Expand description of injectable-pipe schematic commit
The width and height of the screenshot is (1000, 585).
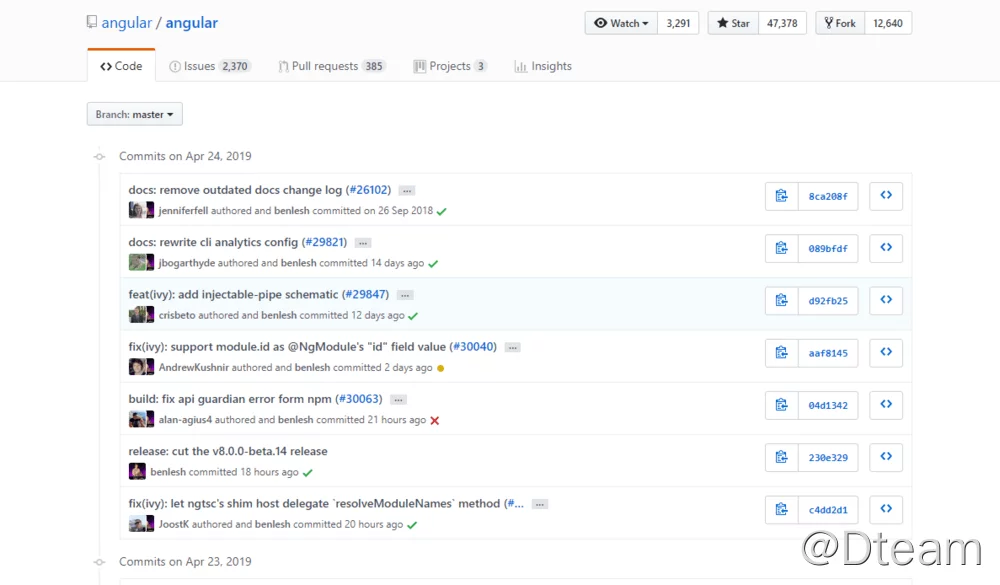point(405,295)
